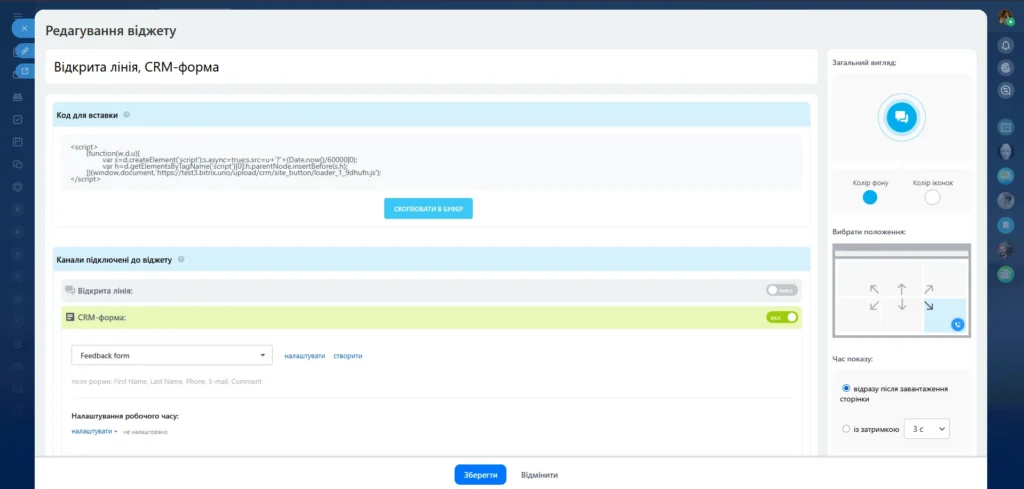This screenshot has height=489, width=1024.
Task: Click the chat widget preview button
Action: point(901,117)
